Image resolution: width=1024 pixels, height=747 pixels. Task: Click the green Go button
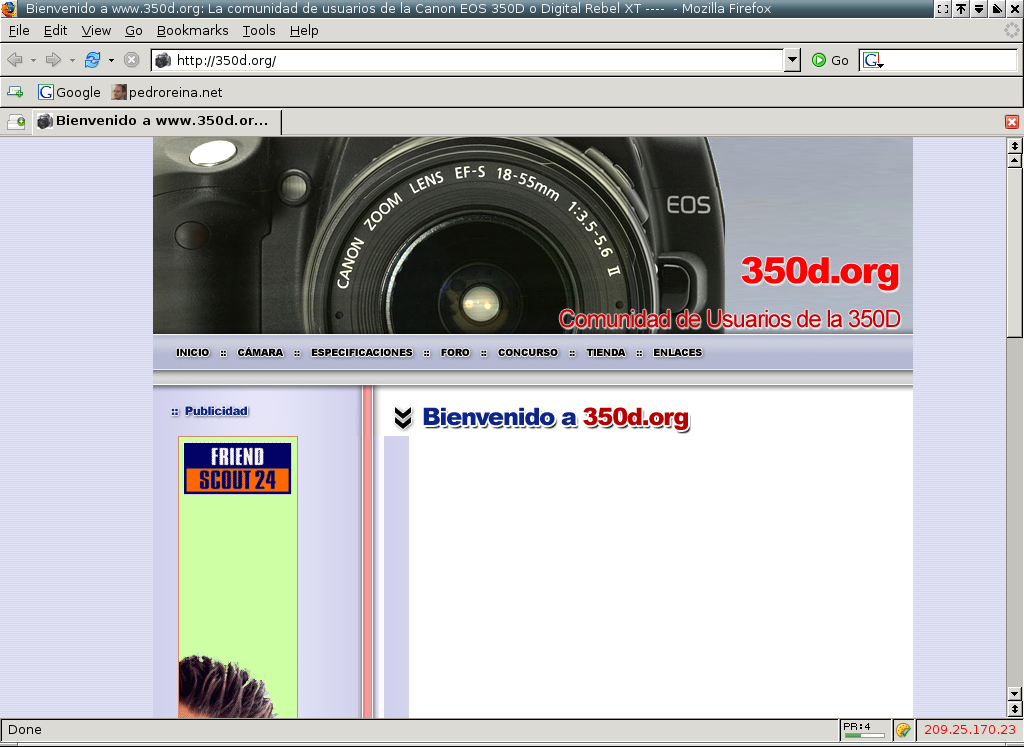(830, 60)
